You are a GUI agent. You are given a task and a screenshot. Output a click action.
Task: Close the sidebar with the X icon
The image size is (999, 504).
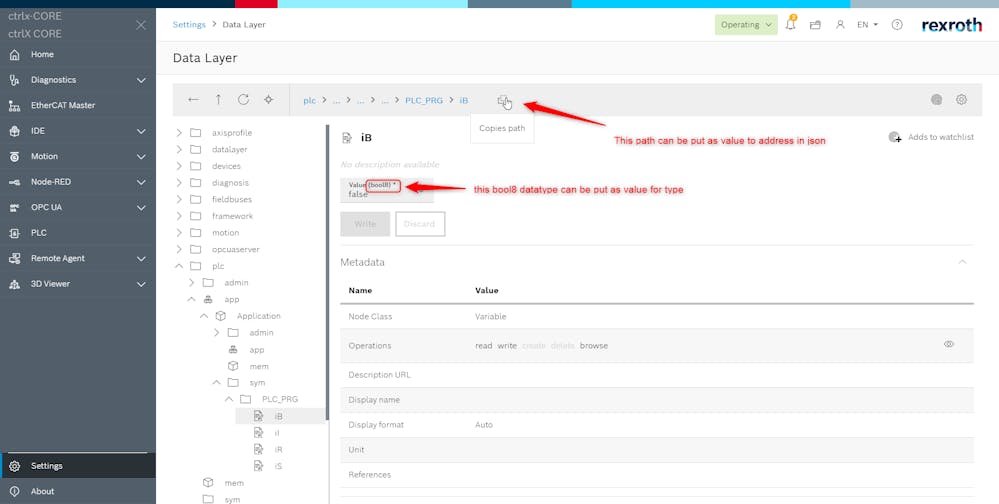point(141,25)
